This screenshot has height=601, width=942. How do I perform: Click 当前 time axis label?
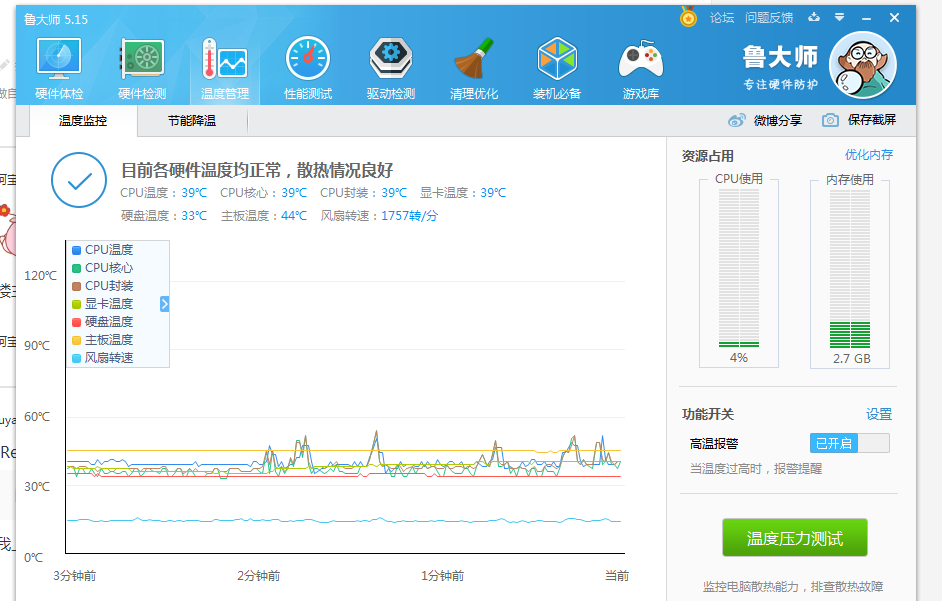click(617, 576)
